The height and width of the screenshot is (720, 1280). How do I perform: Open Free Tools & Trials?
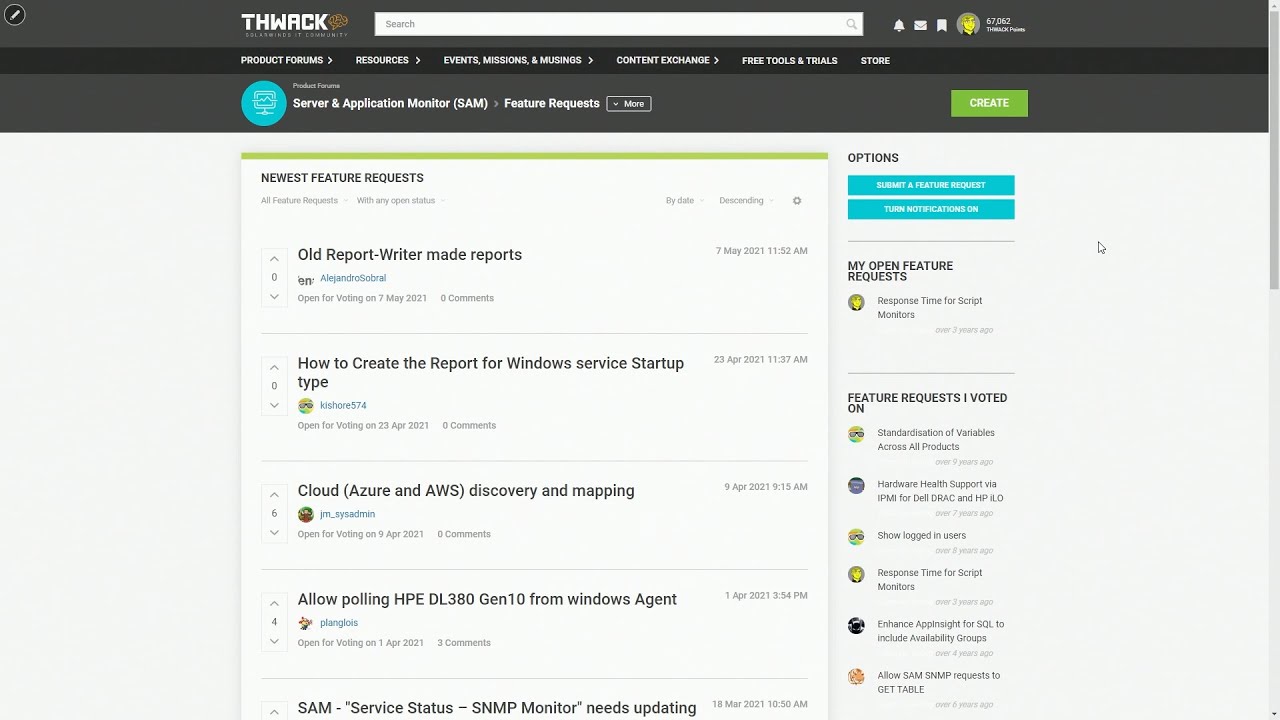[790, 61]
